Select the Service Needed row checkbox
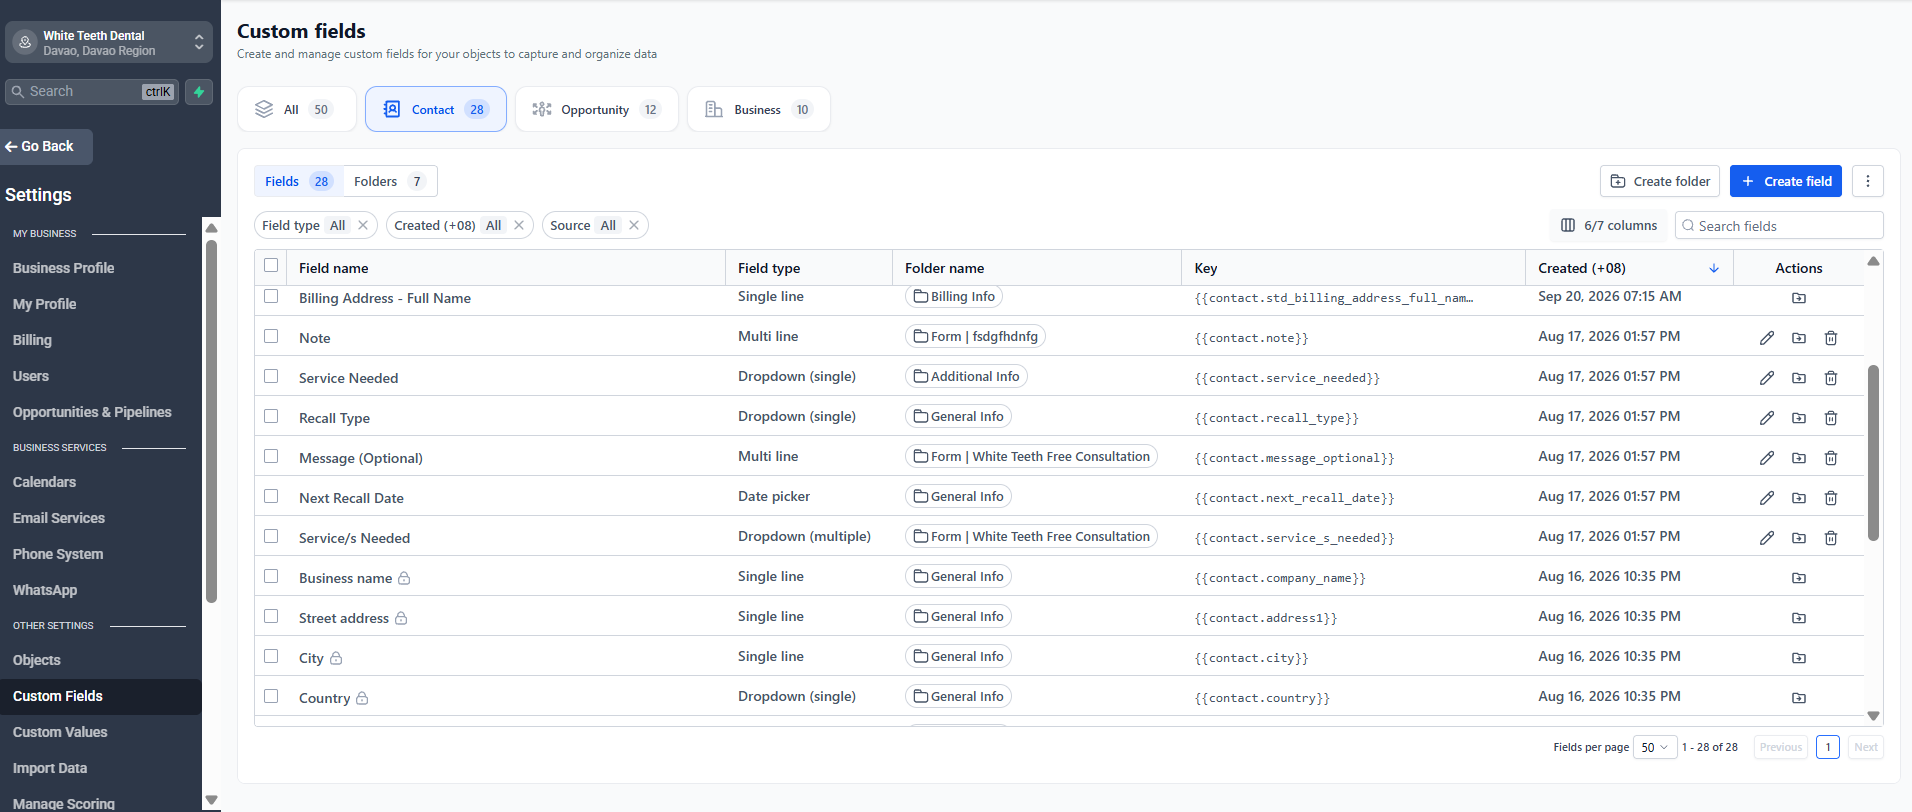 tap(271, 376)
